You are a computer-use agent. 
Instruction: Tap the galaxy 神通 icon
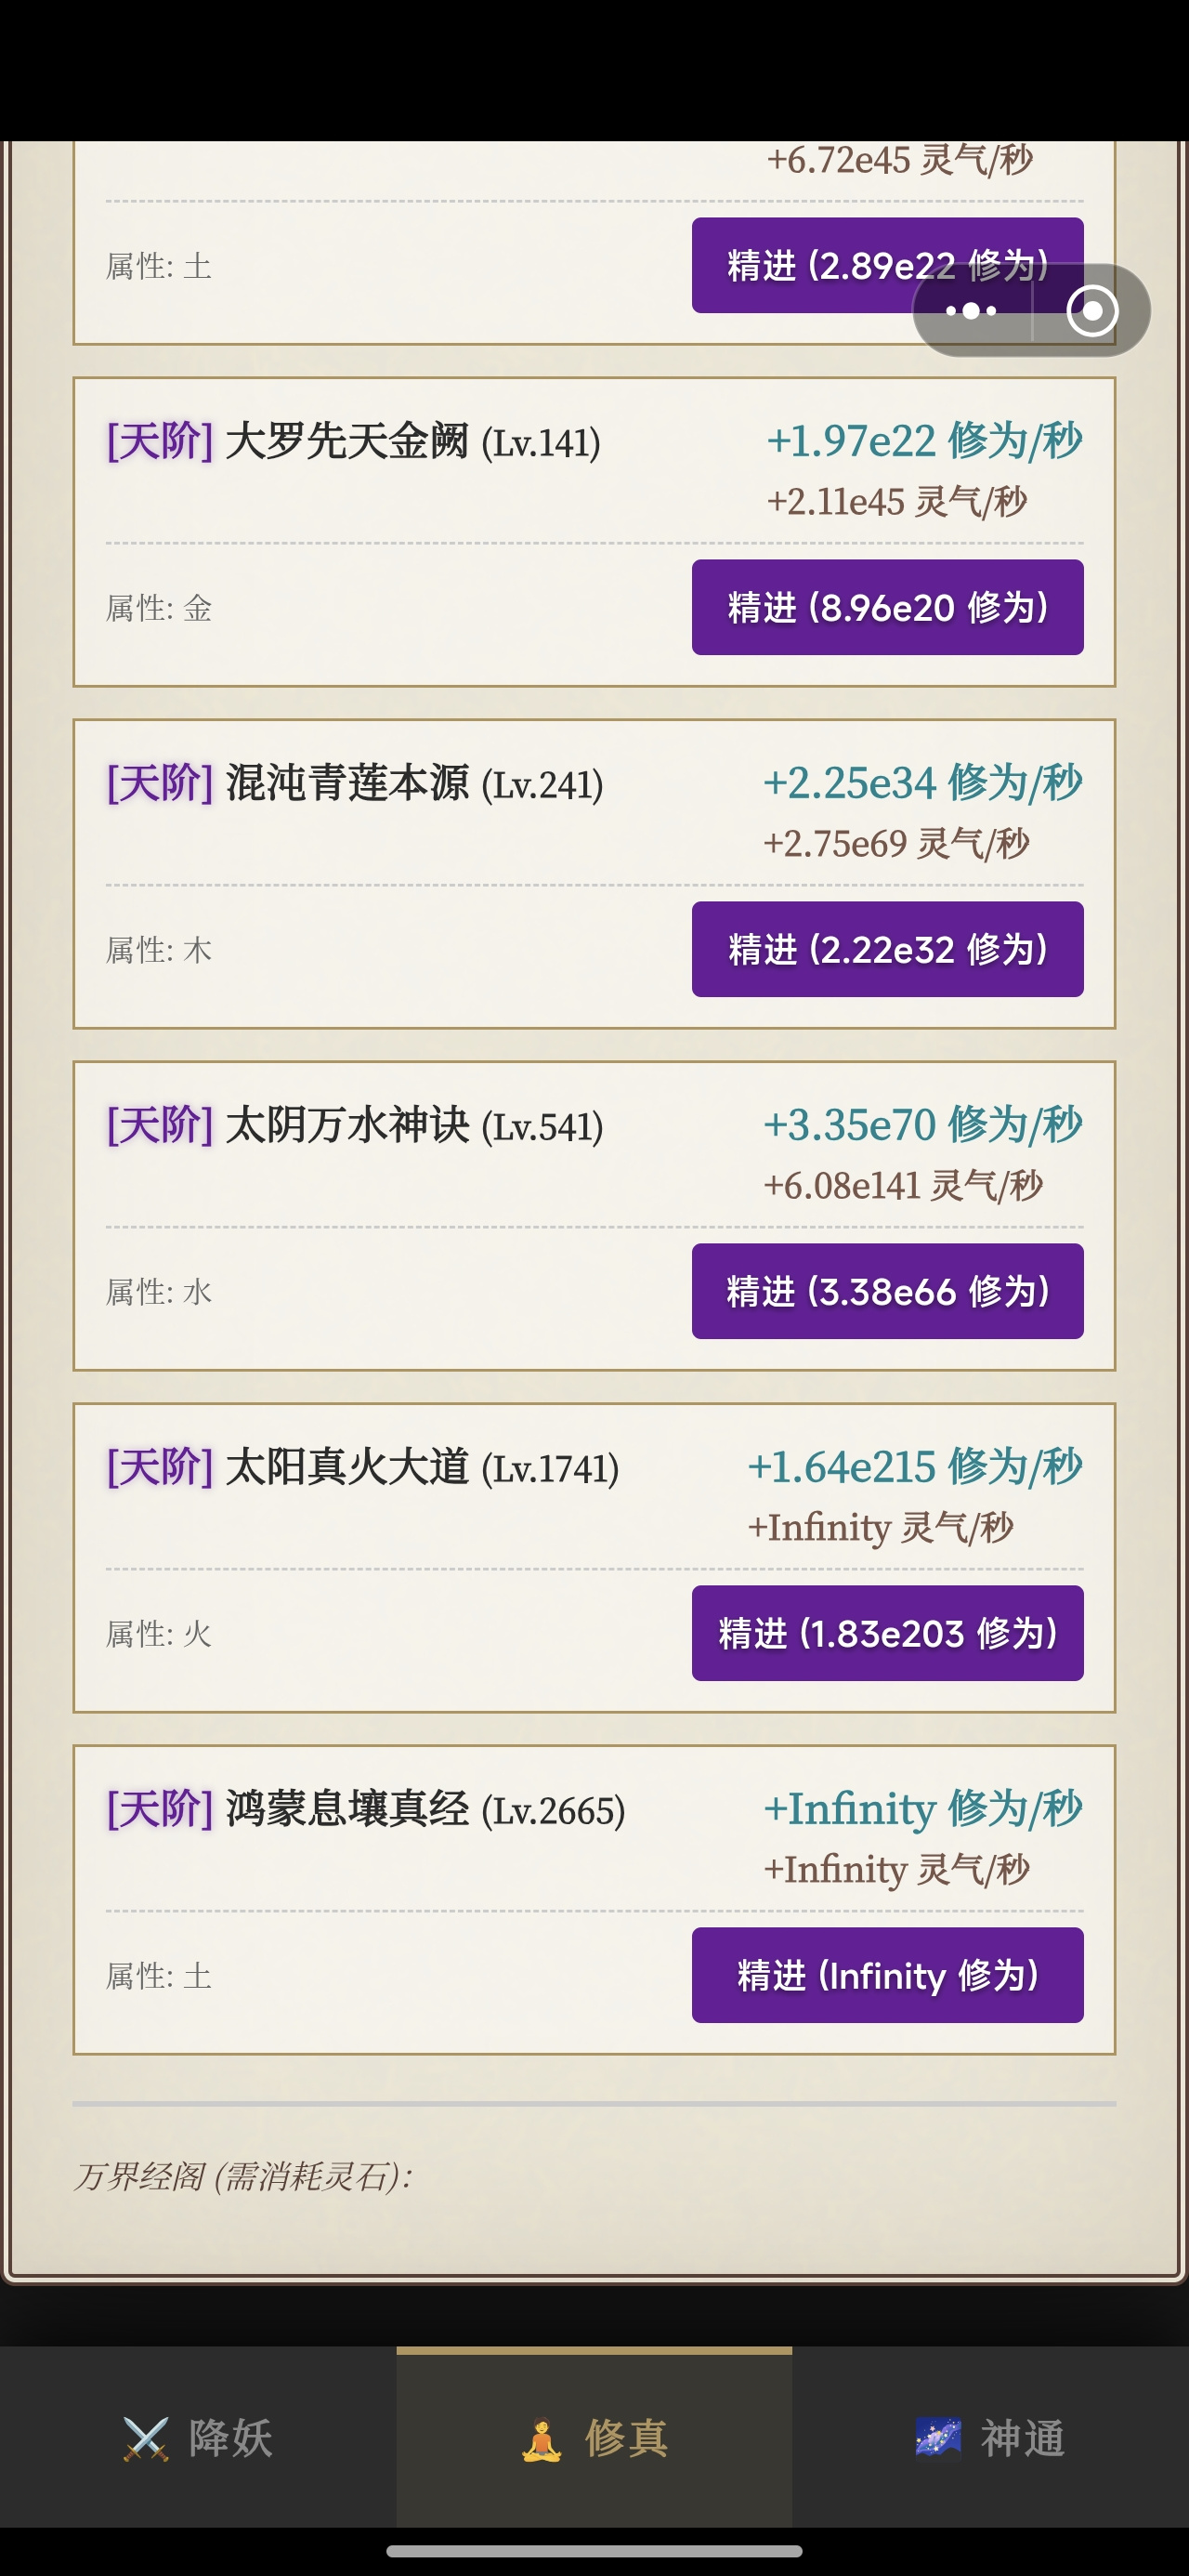[x=938, y=2438]
